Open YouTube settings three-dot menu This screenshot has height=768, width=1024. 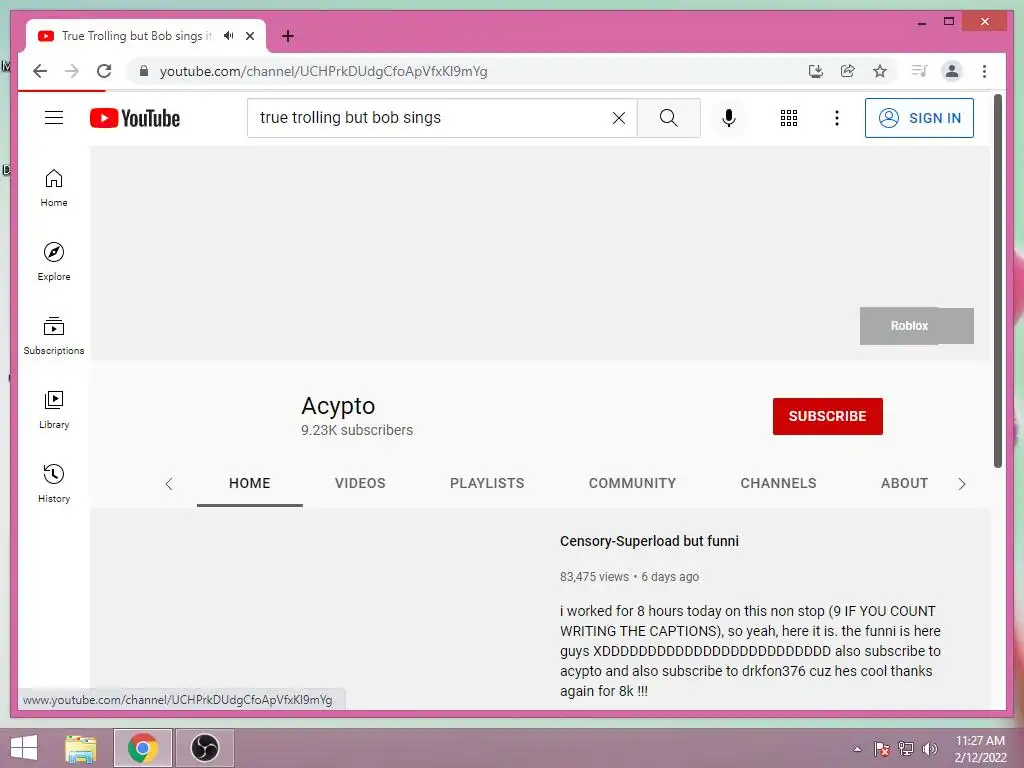pos(837,118)
